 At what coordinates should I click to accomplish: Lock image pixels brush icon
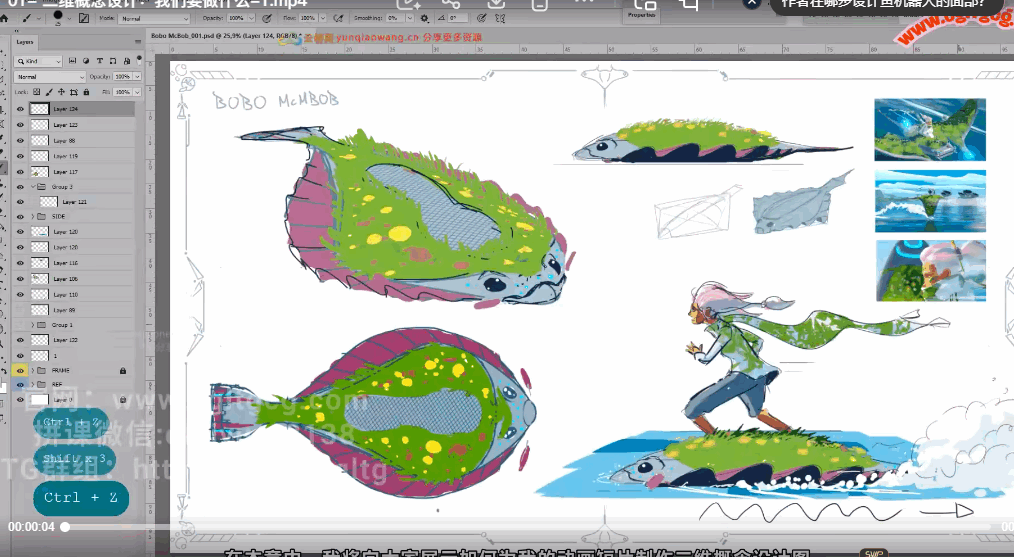point(49,92)
